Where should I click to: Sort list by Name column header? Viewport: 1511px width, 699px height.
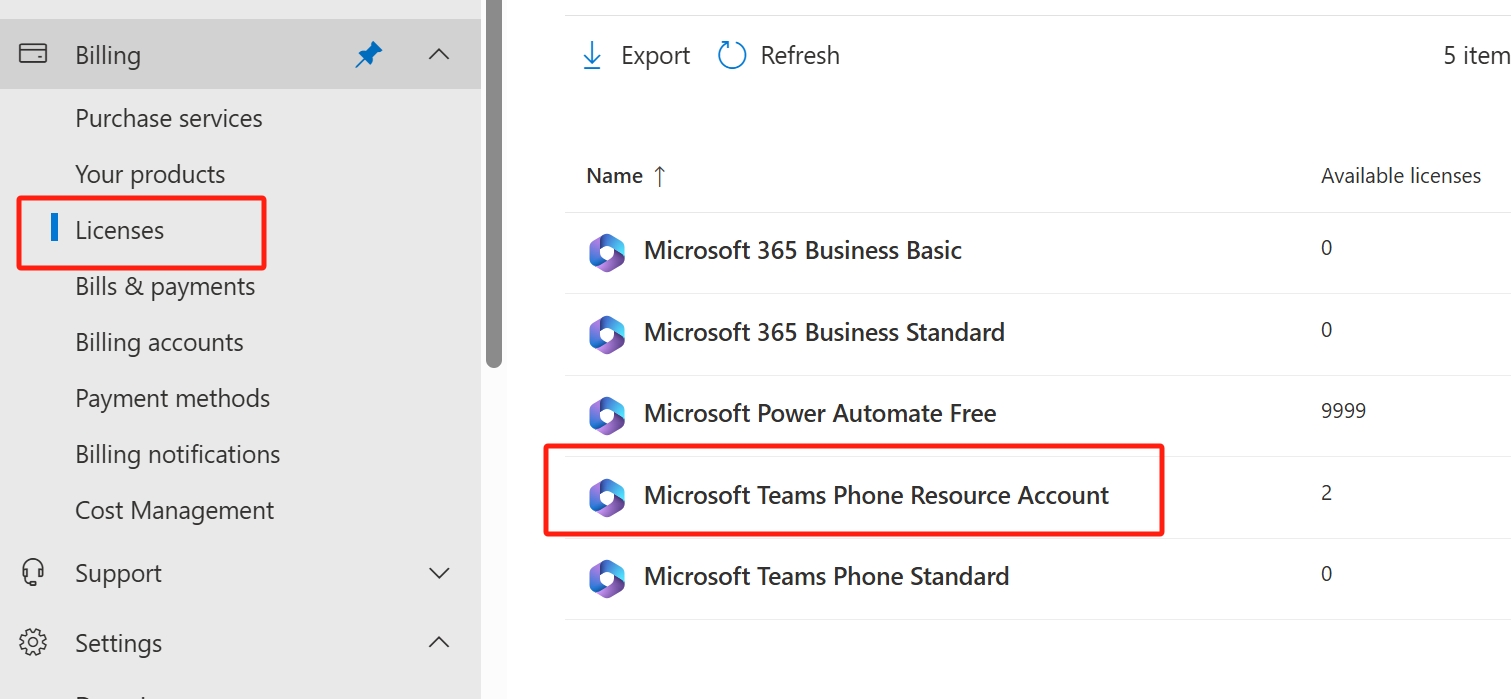[614, 176]
